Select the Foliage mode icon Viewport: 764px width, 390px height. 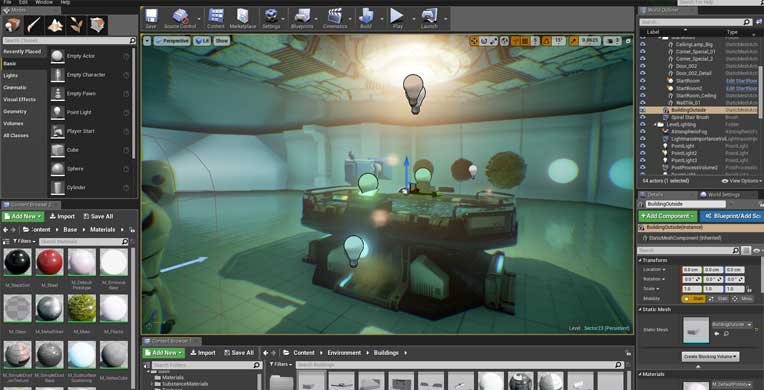[x=76, y=24]
